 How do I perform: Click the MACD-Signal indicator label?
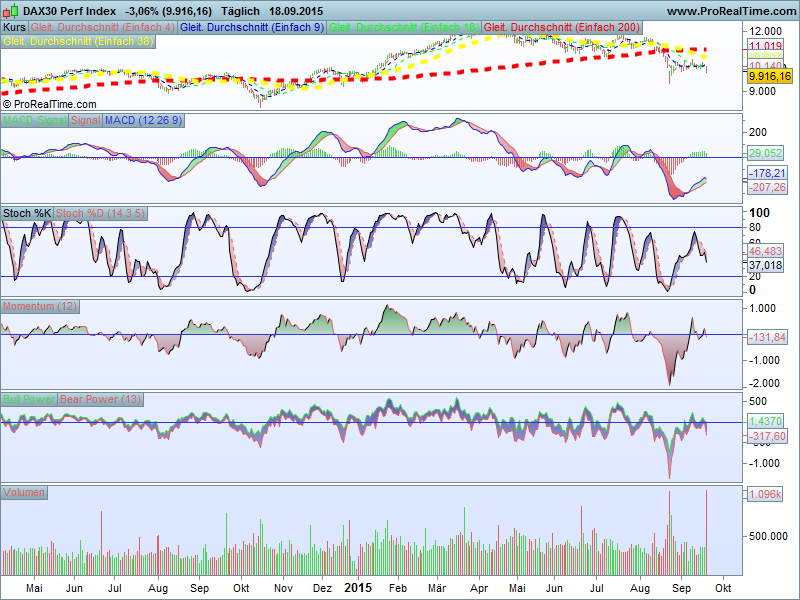tap(35, 120)
